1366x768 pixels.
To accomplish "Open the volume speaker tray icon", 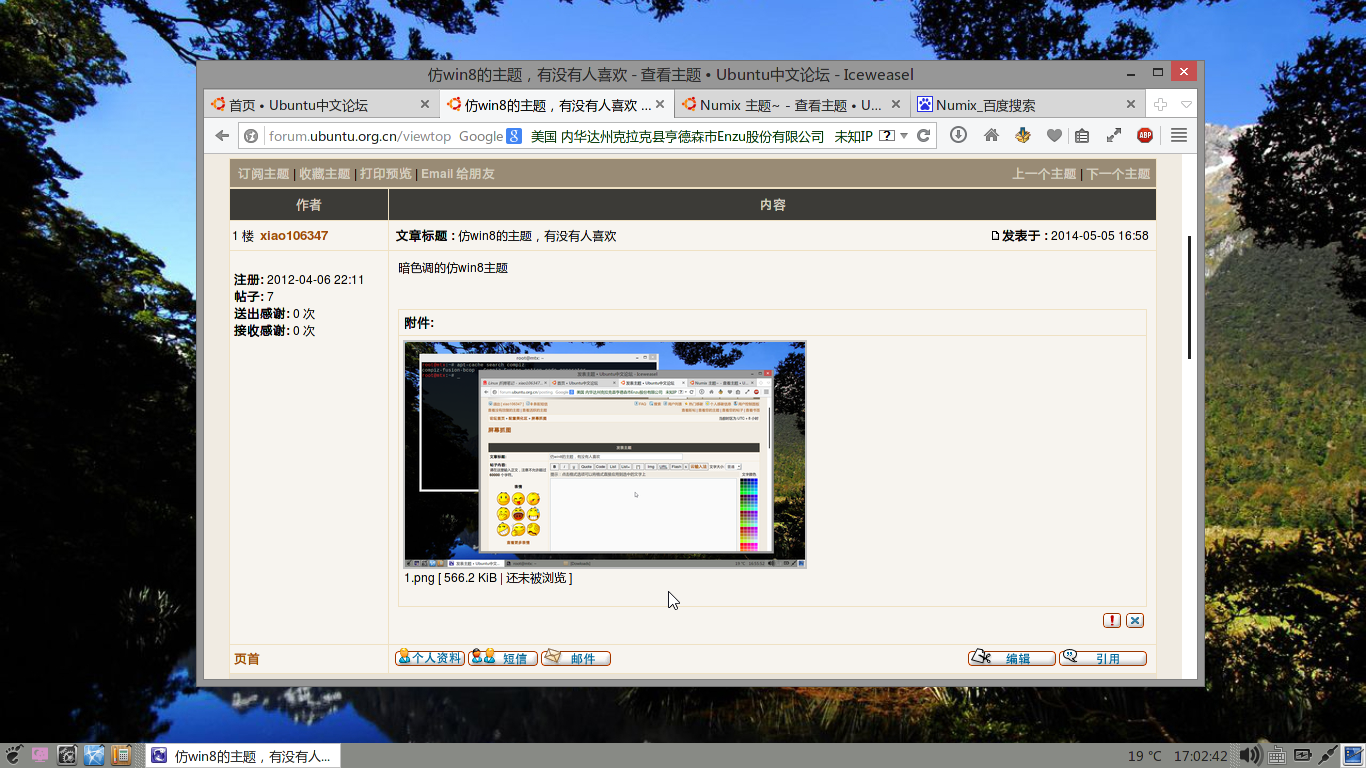I will click(x=1250, y=755).
